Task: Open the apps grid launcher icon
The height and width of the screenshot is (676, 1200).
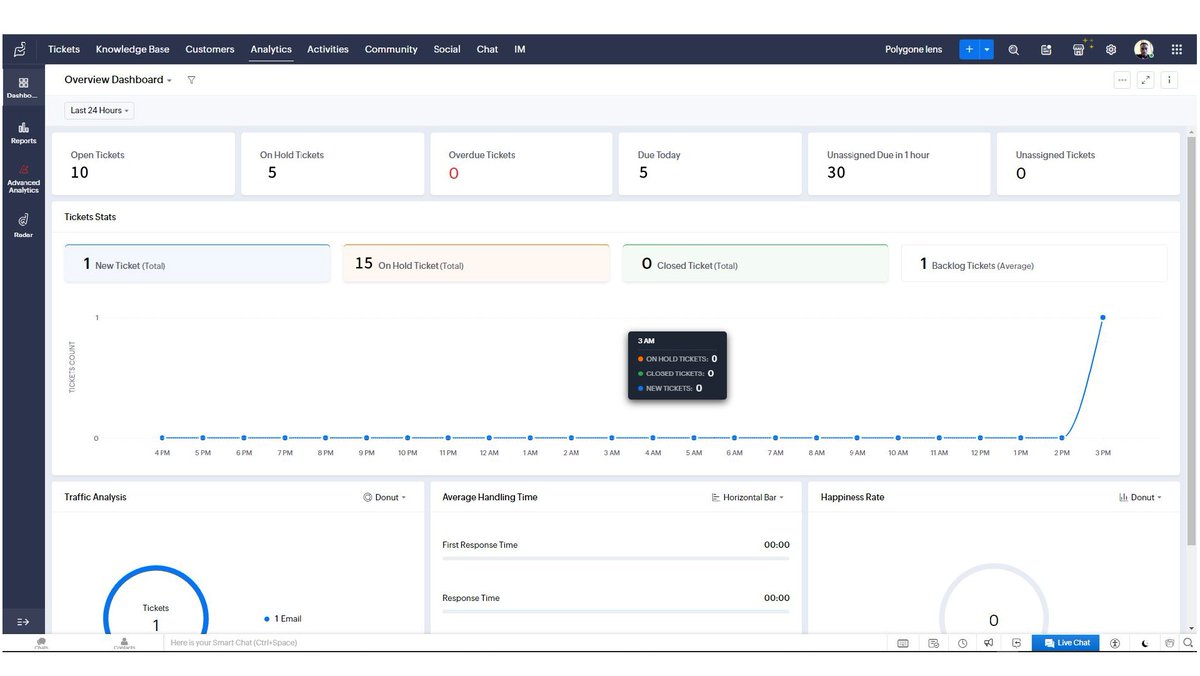Action: [1177, 50]
